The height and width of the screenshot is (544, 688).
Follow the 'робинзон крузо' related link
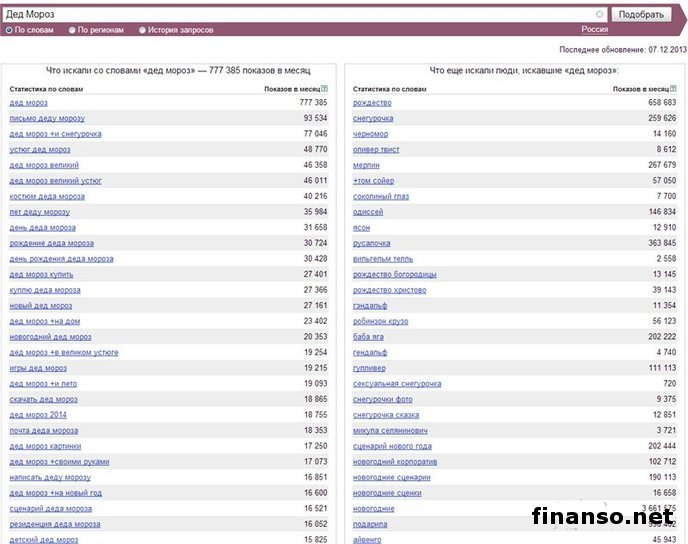(x=380, y=321)
